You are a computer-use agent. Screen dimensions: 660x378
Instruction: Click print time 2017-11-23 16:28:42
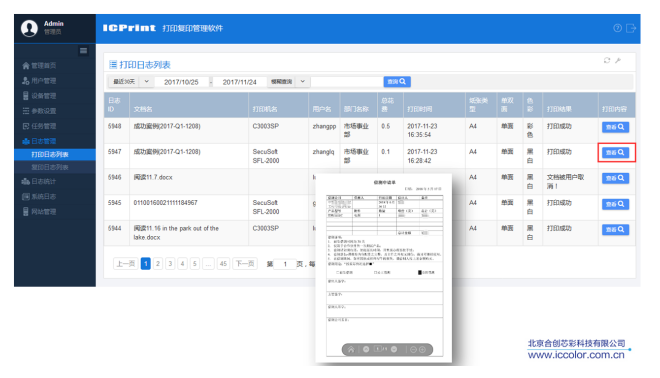pos(422,156)
